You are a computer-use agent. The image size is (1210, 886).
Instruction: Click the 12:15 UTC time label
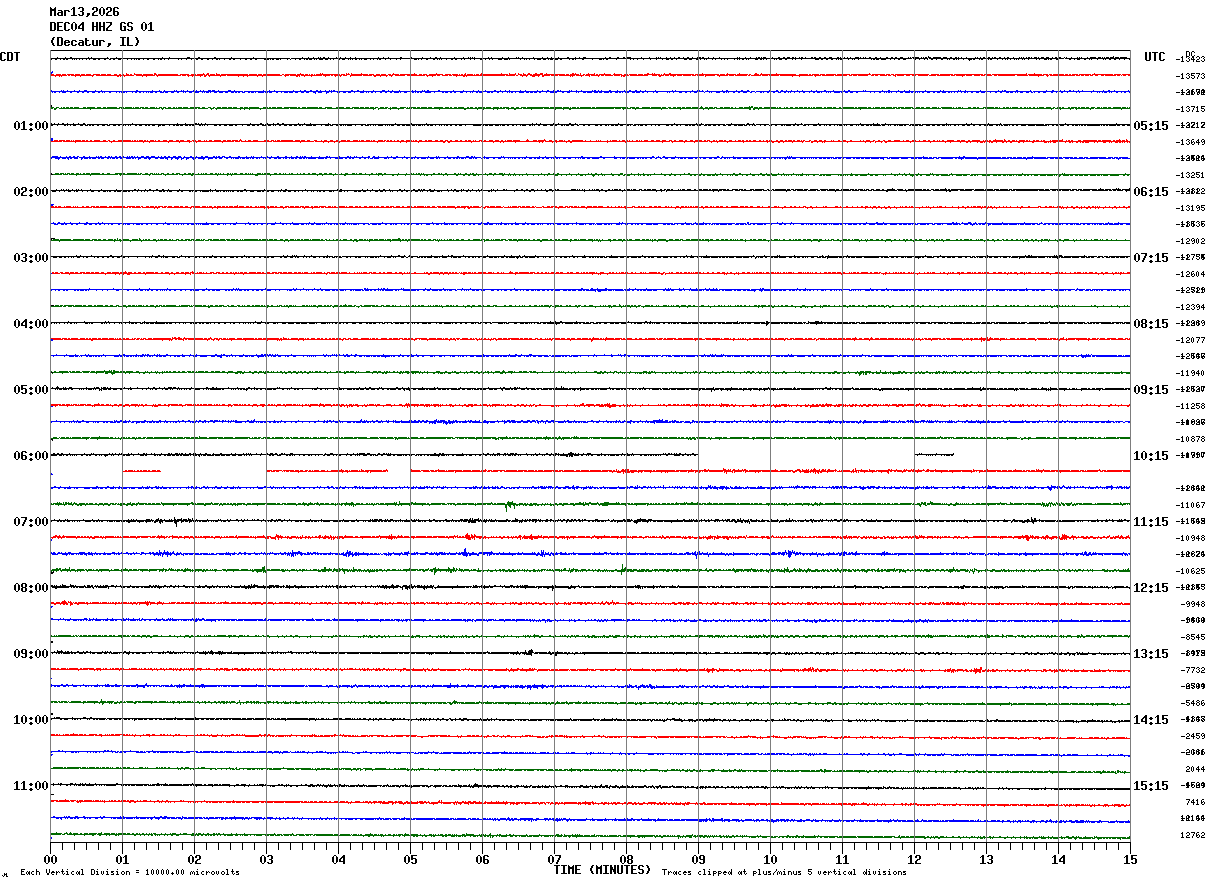point(1151,588)
